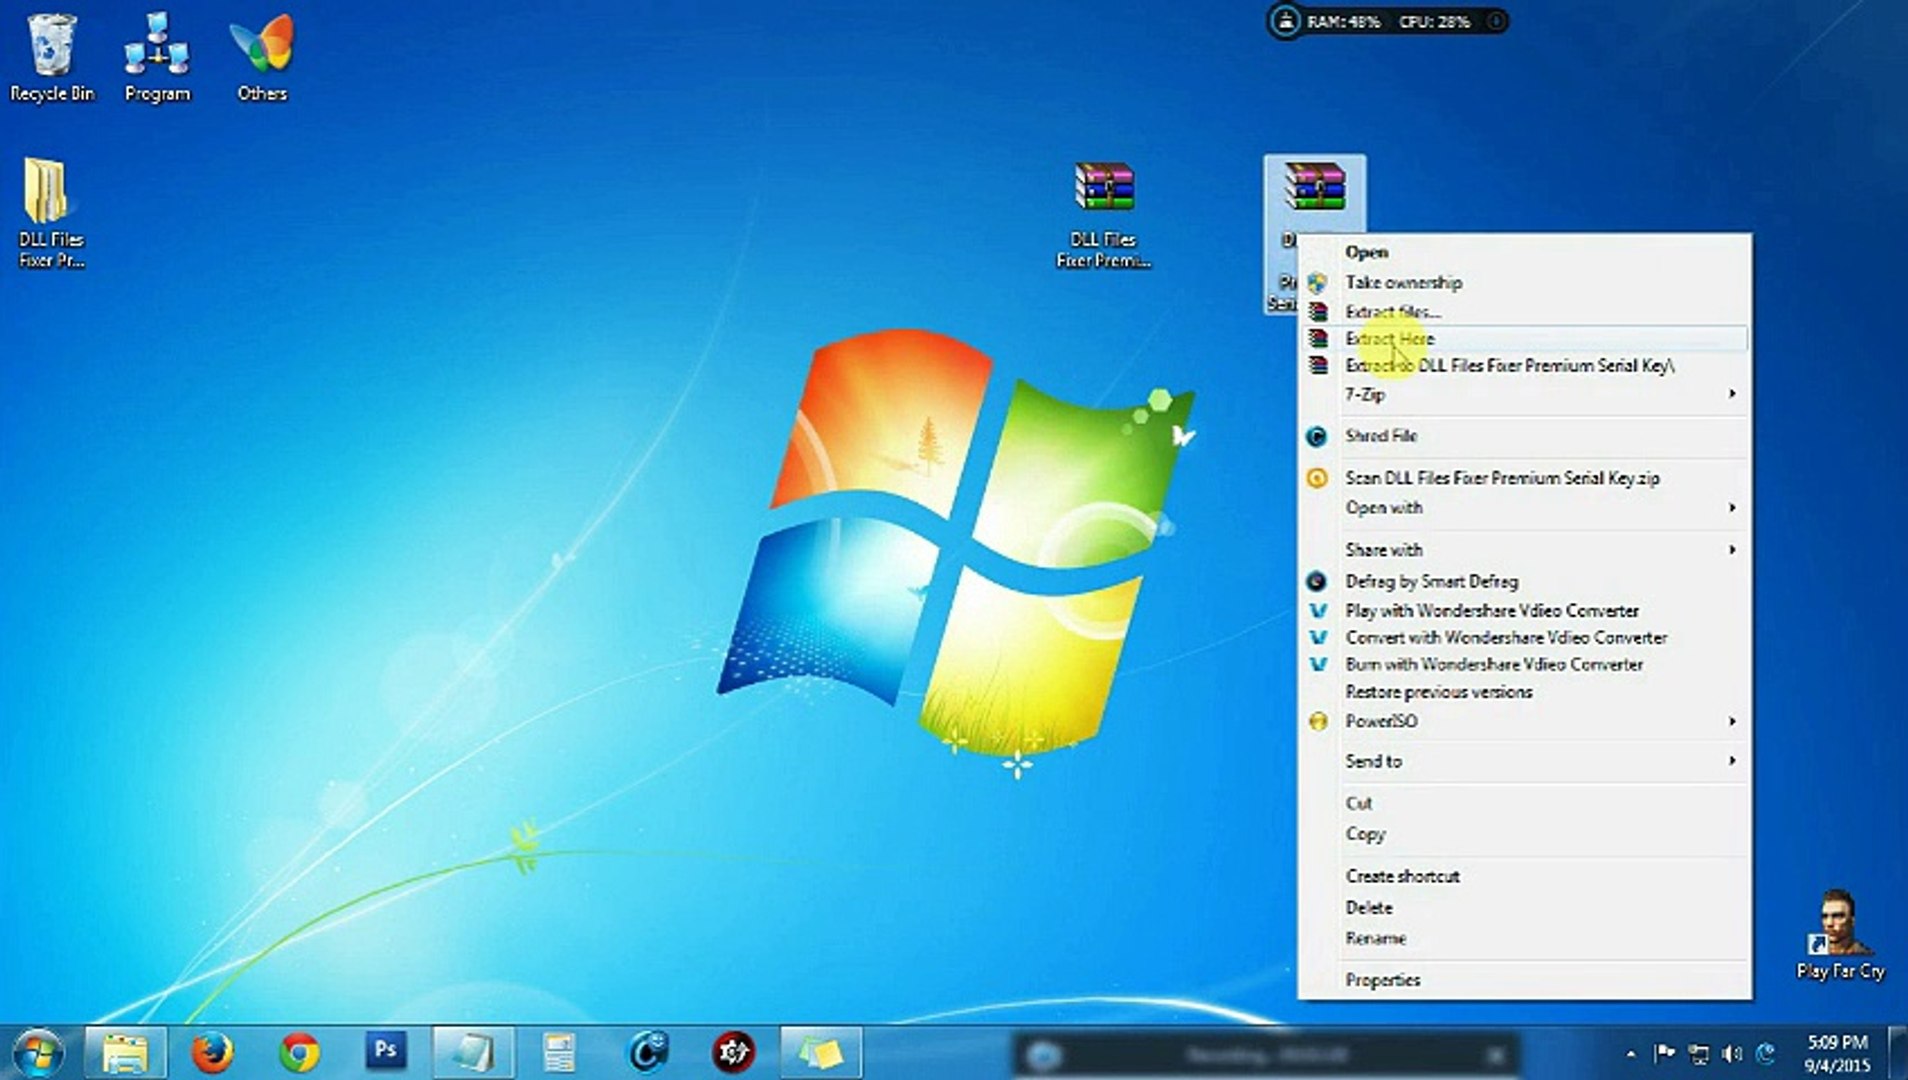Click the memory cleaner icon beside RAM: 48%
Screen dimensions: 1908x1080
coord(1285,21)
